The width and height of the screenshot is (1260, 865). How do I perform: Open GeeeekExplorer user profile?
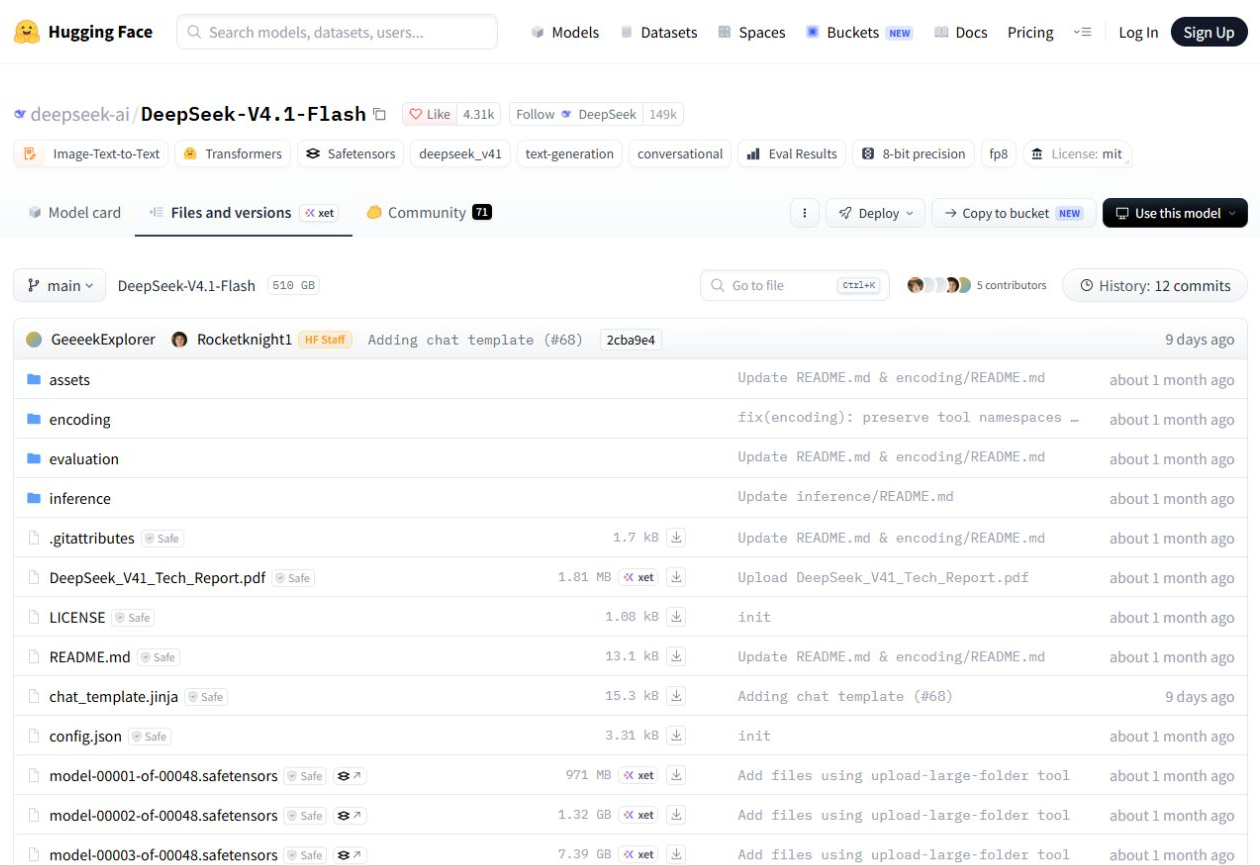[x=103, y=339]
